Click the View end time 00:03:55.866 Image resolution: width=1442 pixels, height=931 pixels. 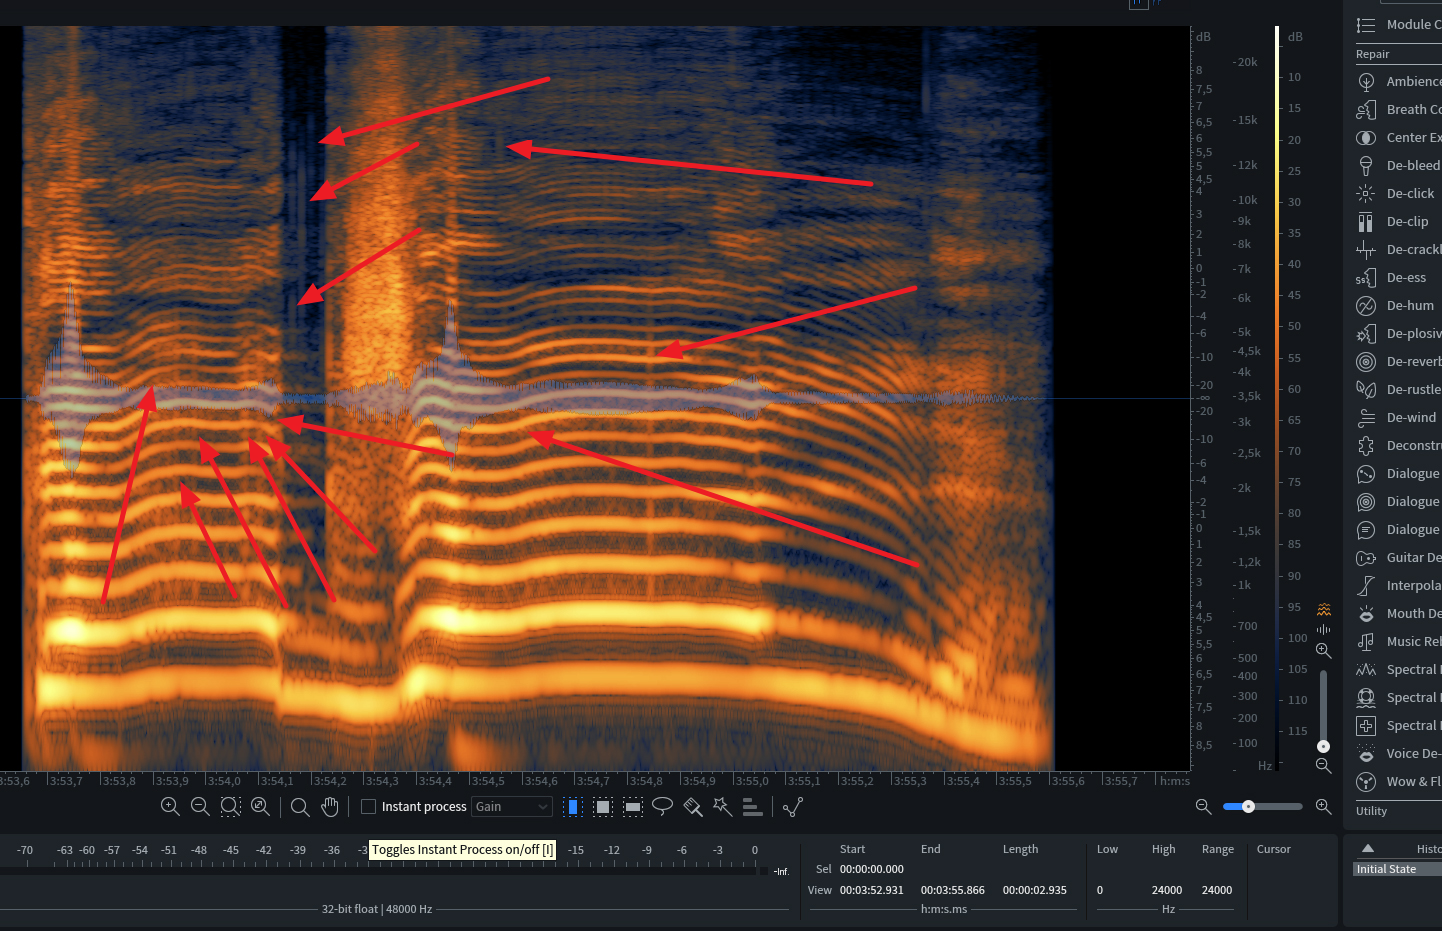click(x=953, y=890)
